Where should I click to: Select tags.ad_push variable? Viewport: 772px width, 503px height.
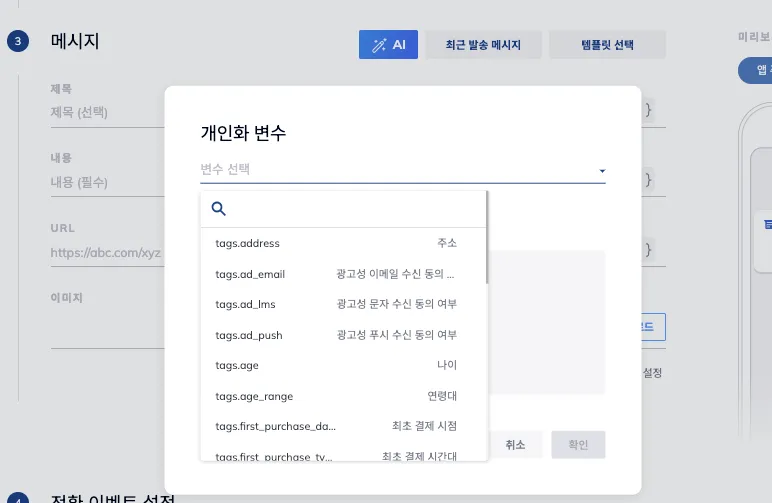click(344, 335)
